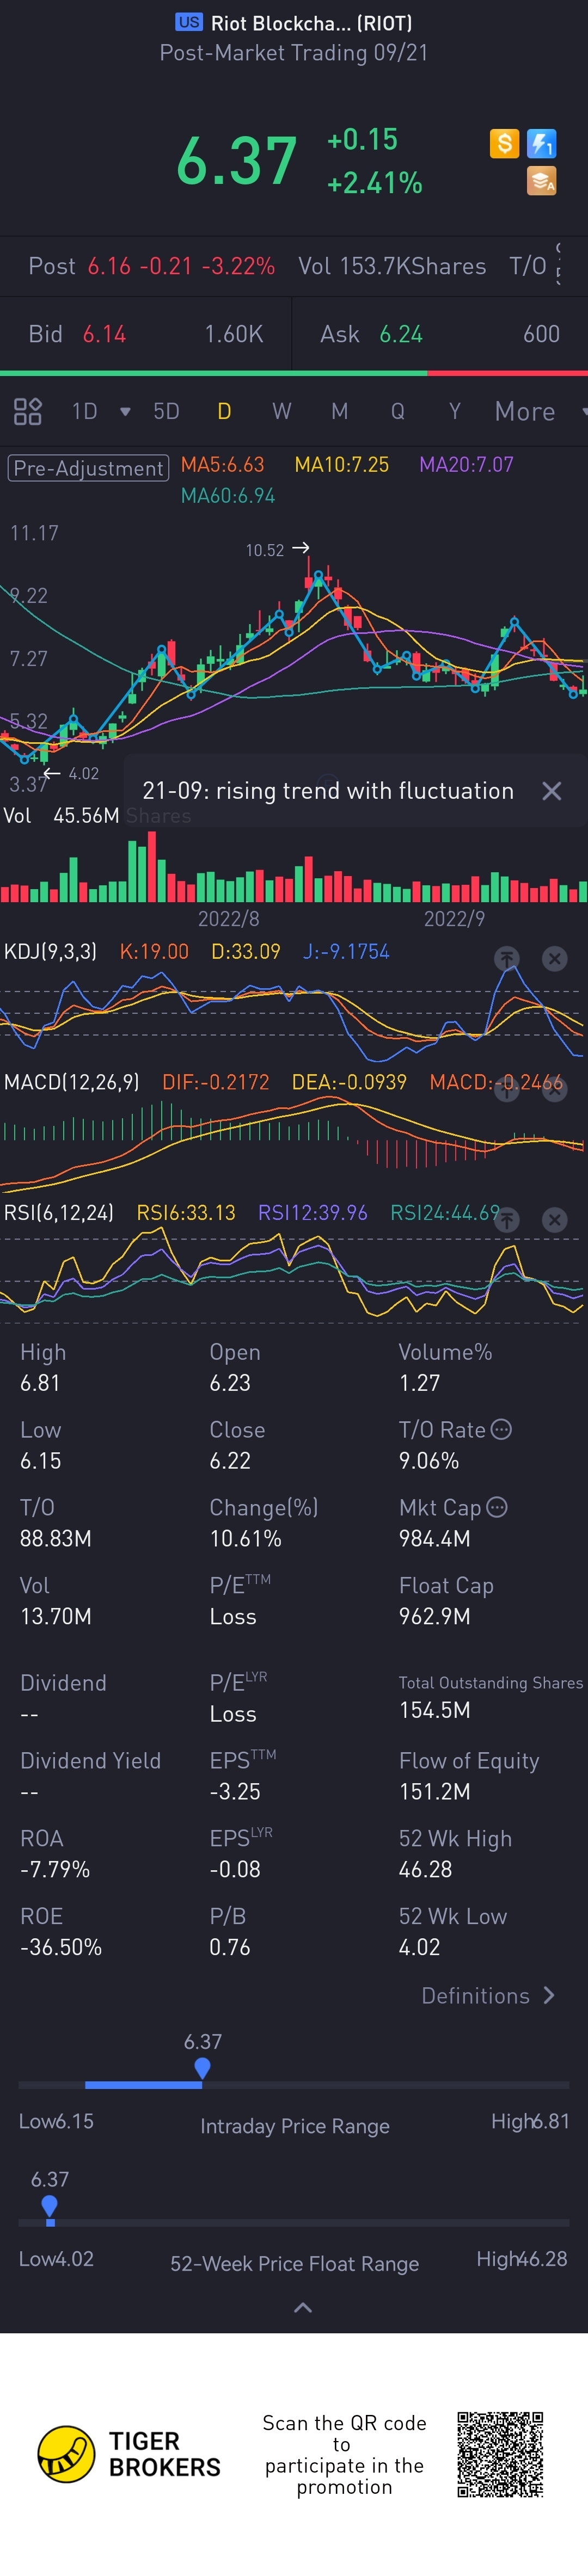Tap the orange stacked layers badge
The height and width of the screenshot is (2576, 588).
pyautogui.click(x=541, y=181)
